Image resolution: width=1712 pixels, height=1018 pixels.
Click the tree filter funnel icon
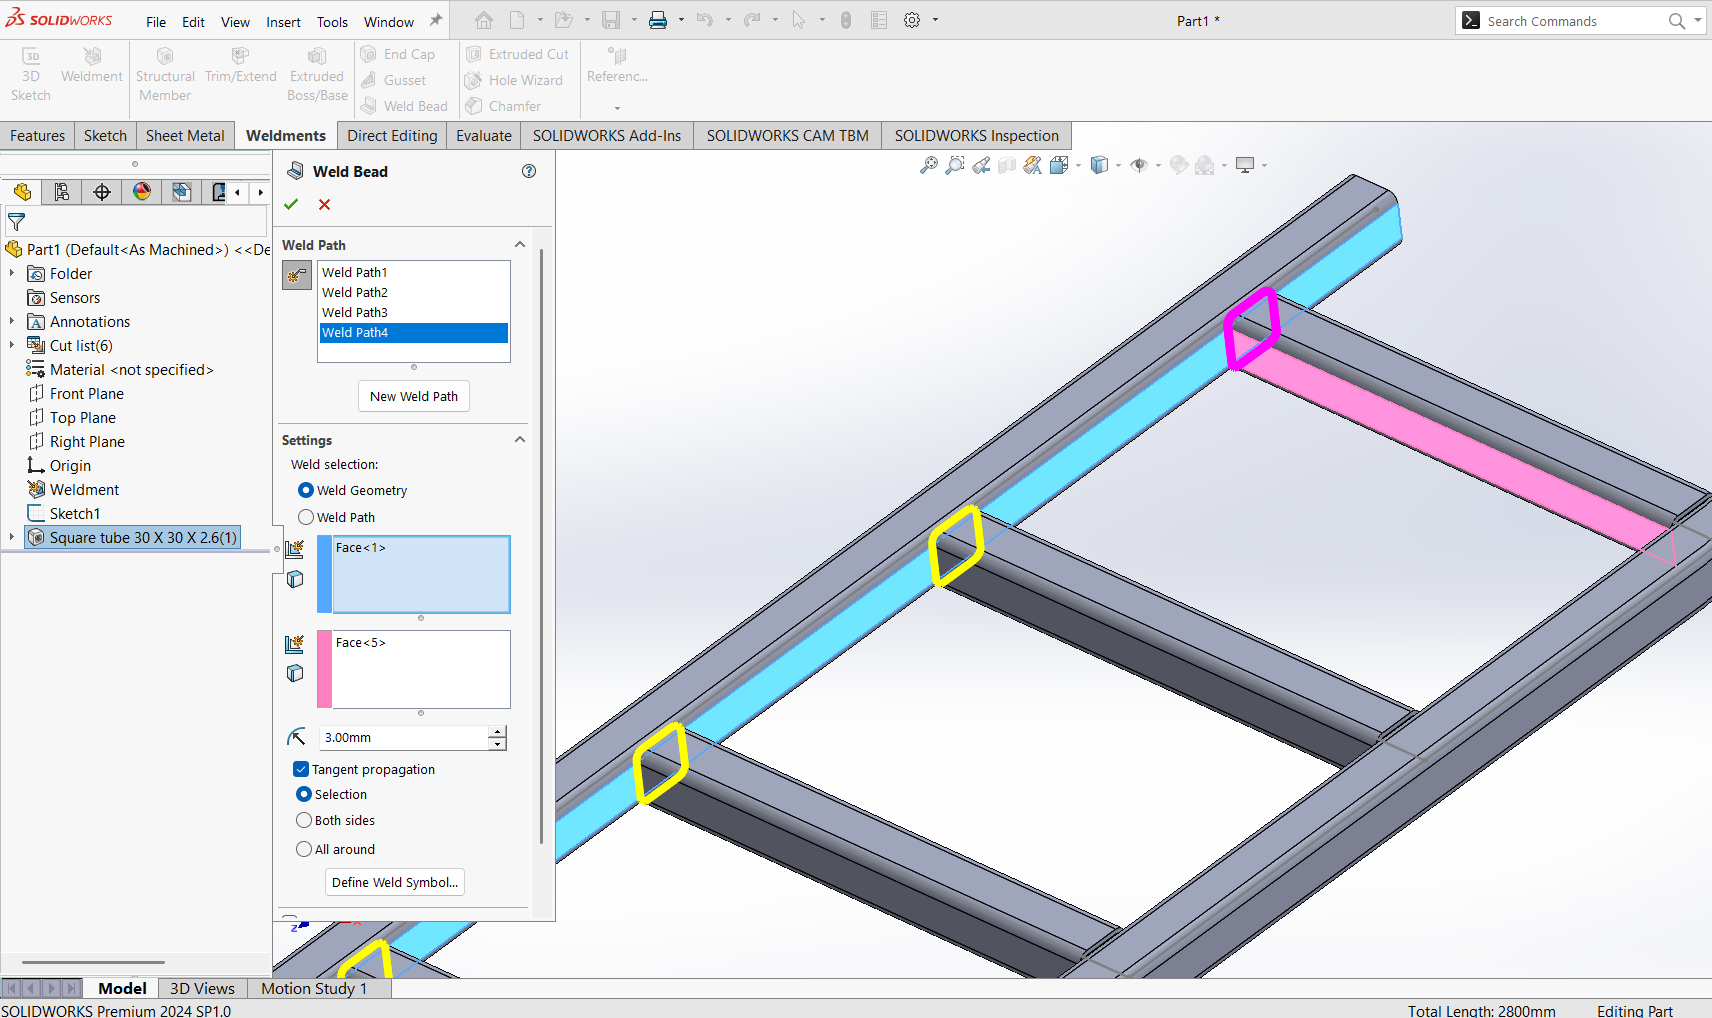pyautogui.click(x=16, y=222)
